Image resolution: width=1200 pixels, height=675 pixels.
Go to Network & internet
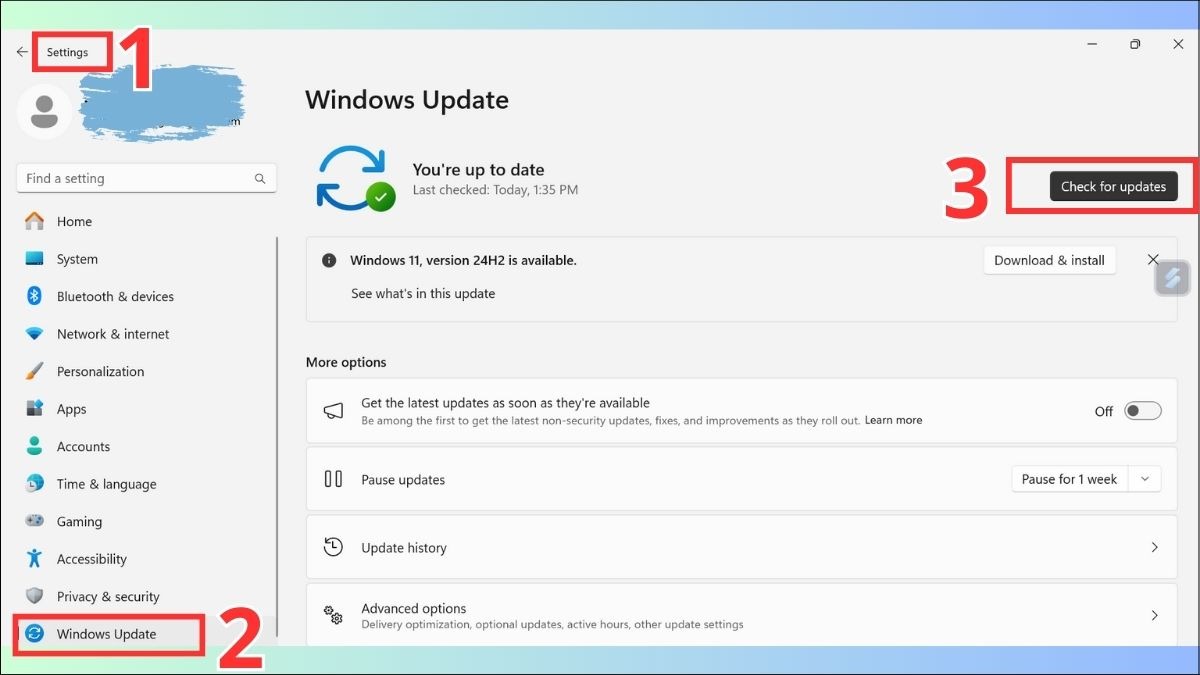pos(146,334)
